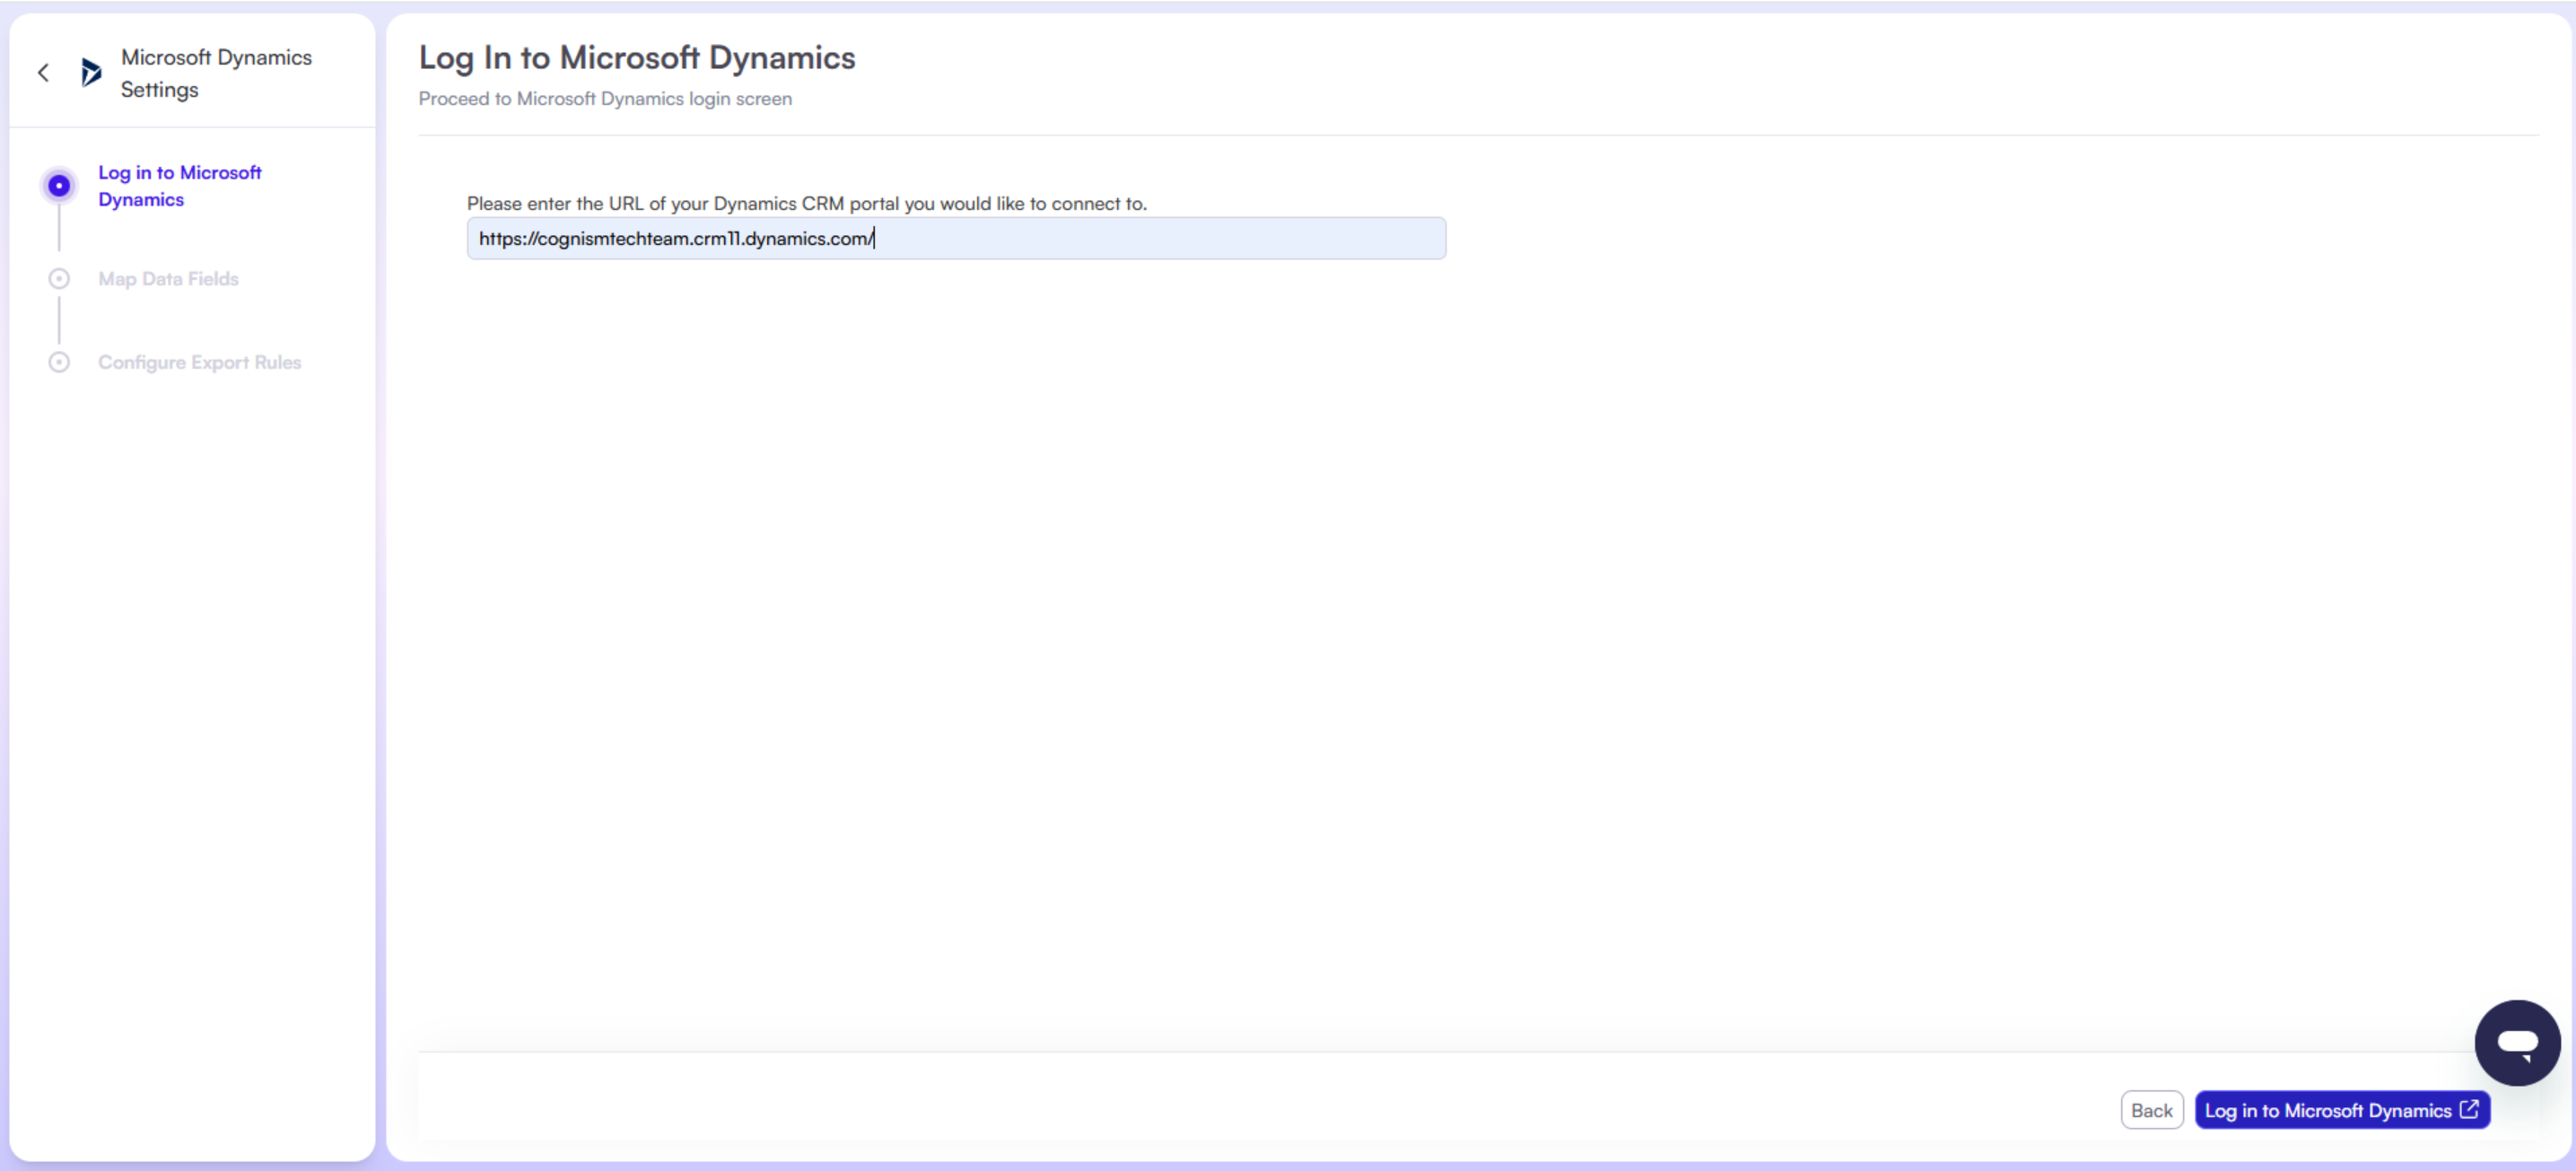Switch to Map Data Fields step
Screen dimensions: 2576x1171
(x=168, y=279)
